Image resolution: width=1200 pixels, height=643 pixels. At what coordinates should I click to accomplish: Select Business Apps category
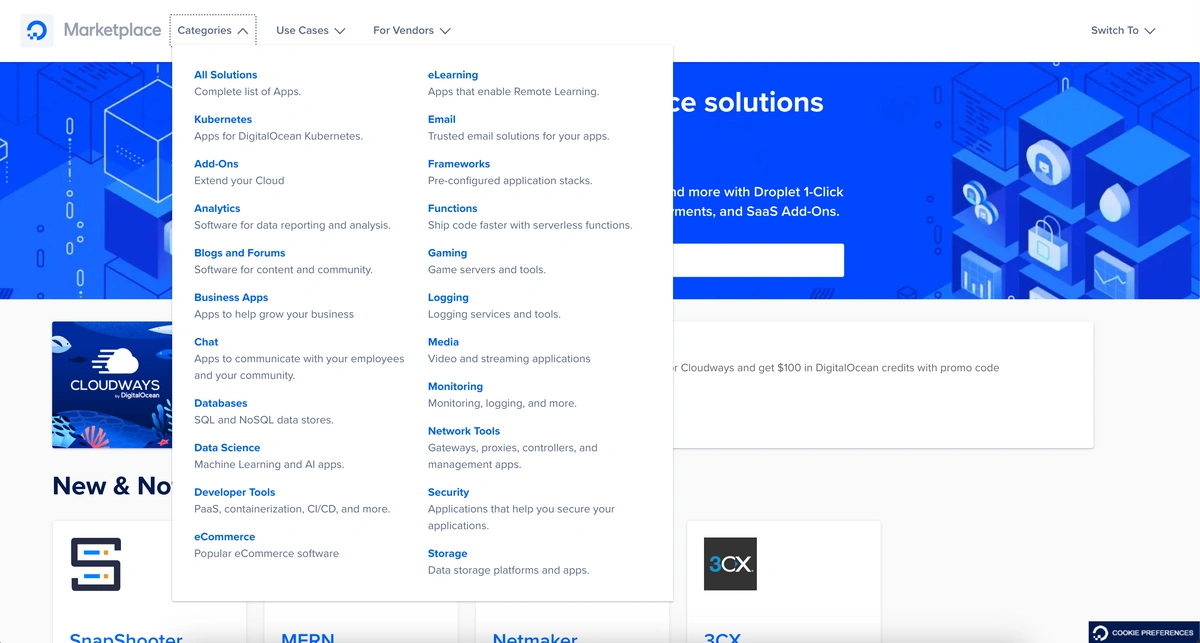pyautogui.click(x=231, y=297)
